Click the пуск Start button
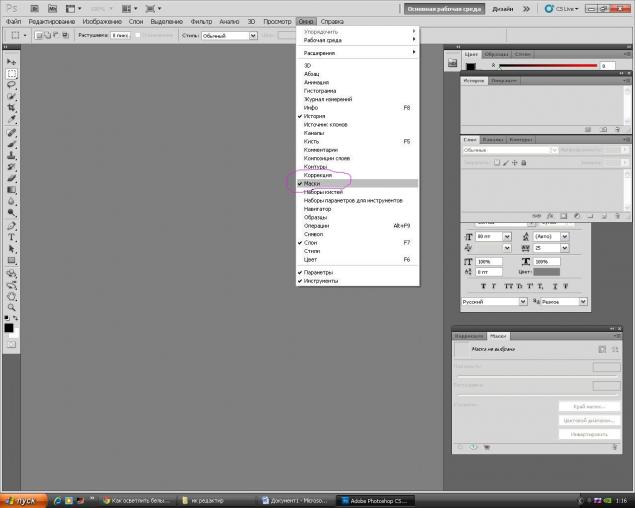 23,501
